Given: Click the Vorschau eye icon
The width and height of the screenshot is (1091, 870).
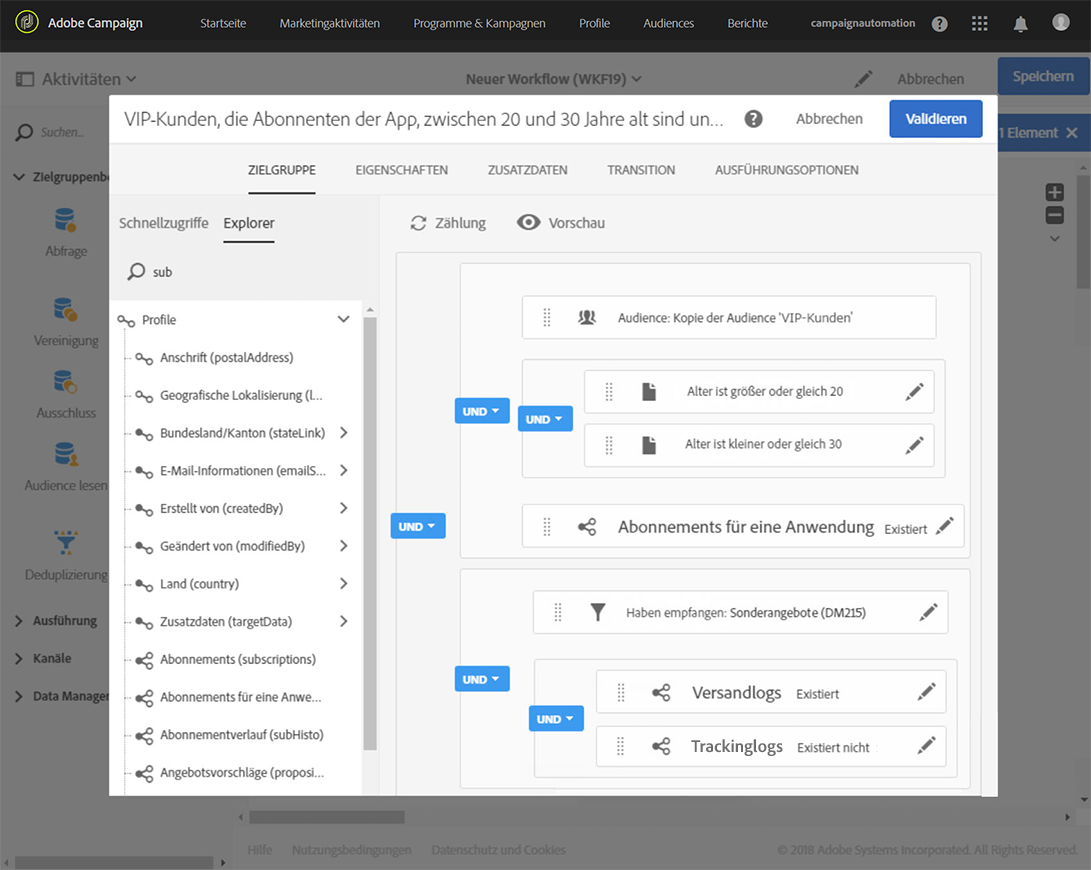Looking at the screenshot, I should coord(528,222).
